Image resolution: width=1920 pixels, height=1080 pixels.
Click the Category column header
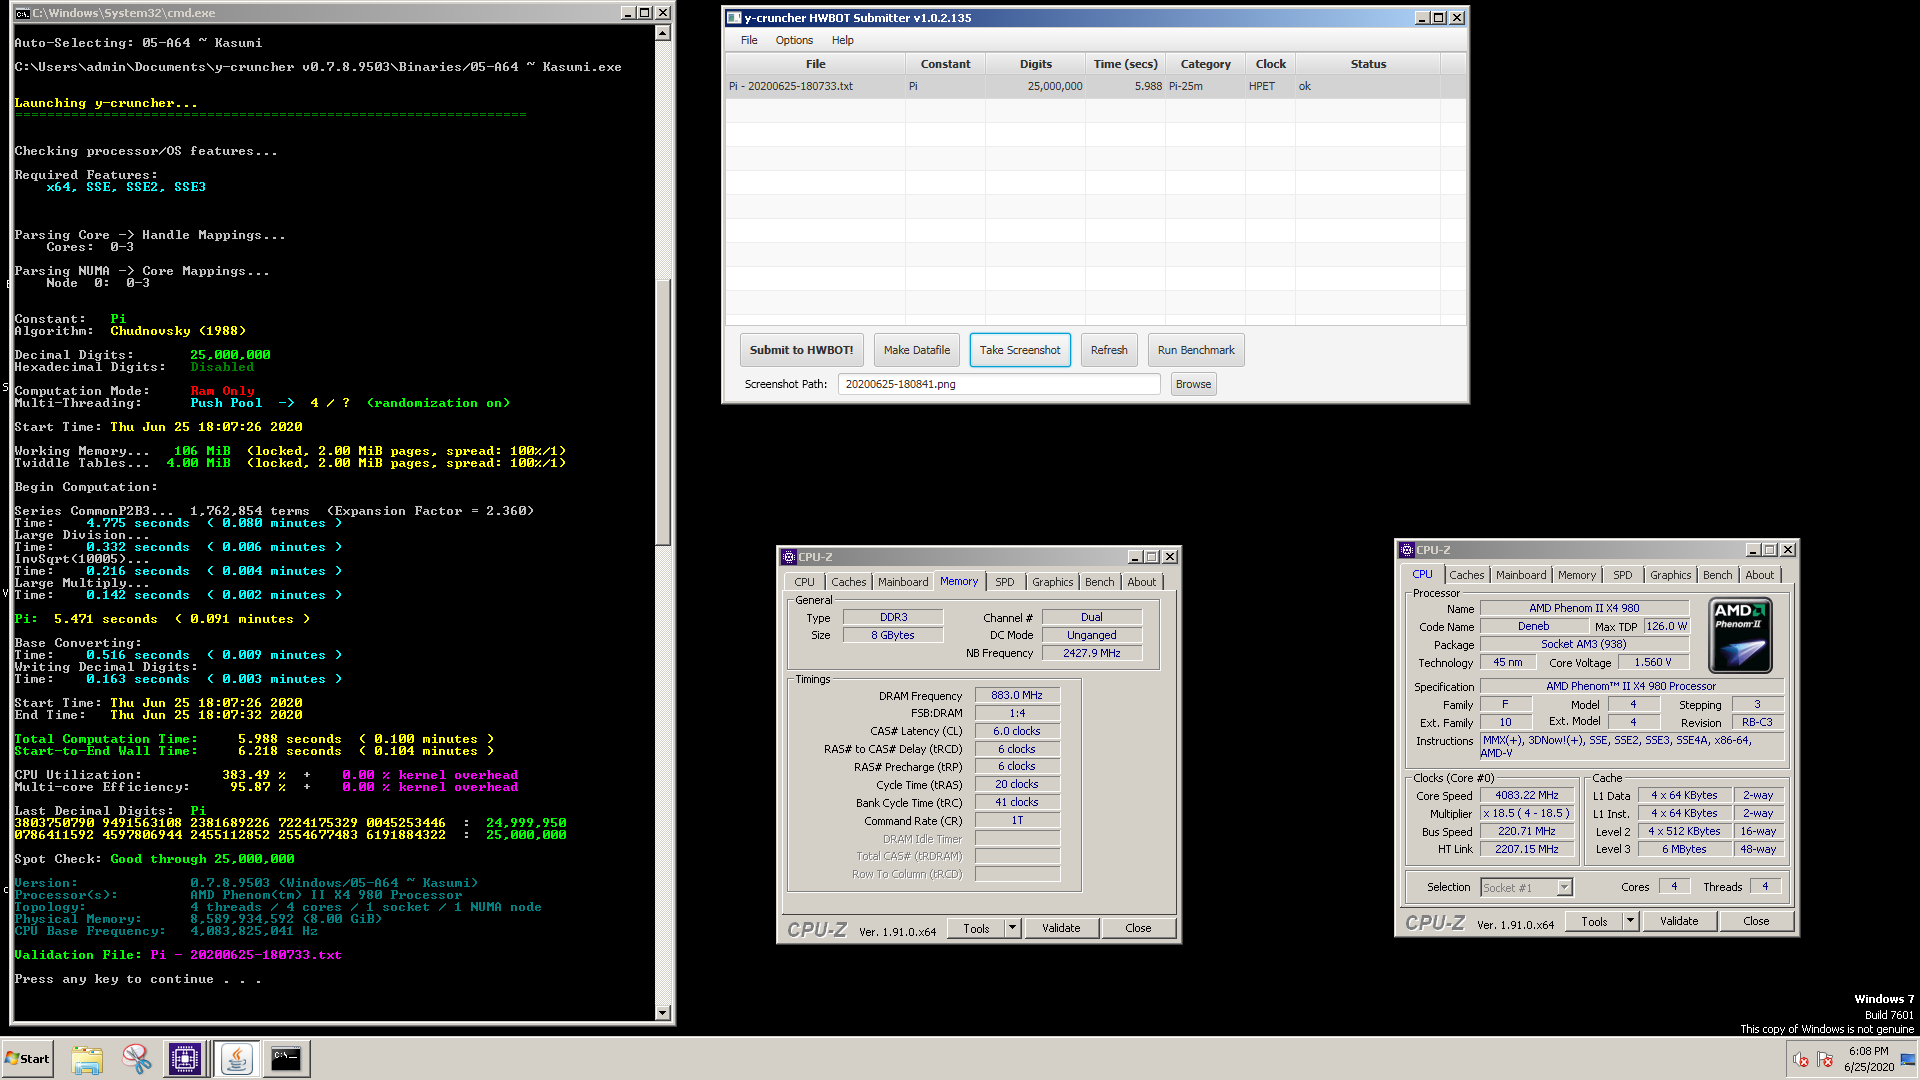click(x=1205, y=64)
